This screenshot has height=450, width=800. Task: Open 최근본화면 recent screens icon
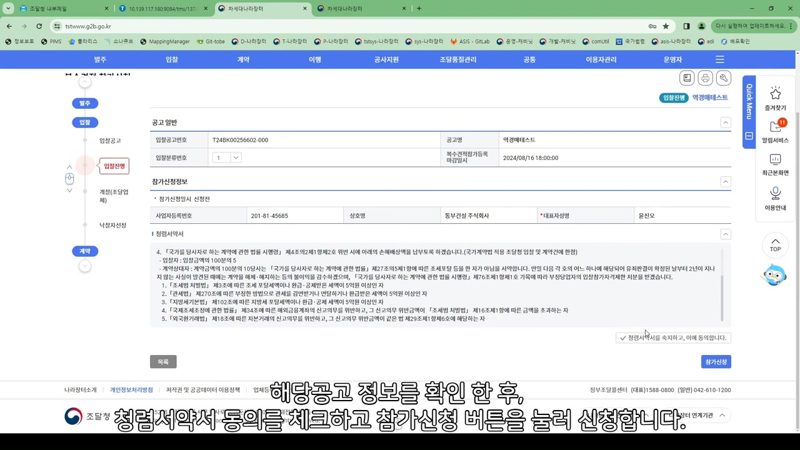(775, 160)
